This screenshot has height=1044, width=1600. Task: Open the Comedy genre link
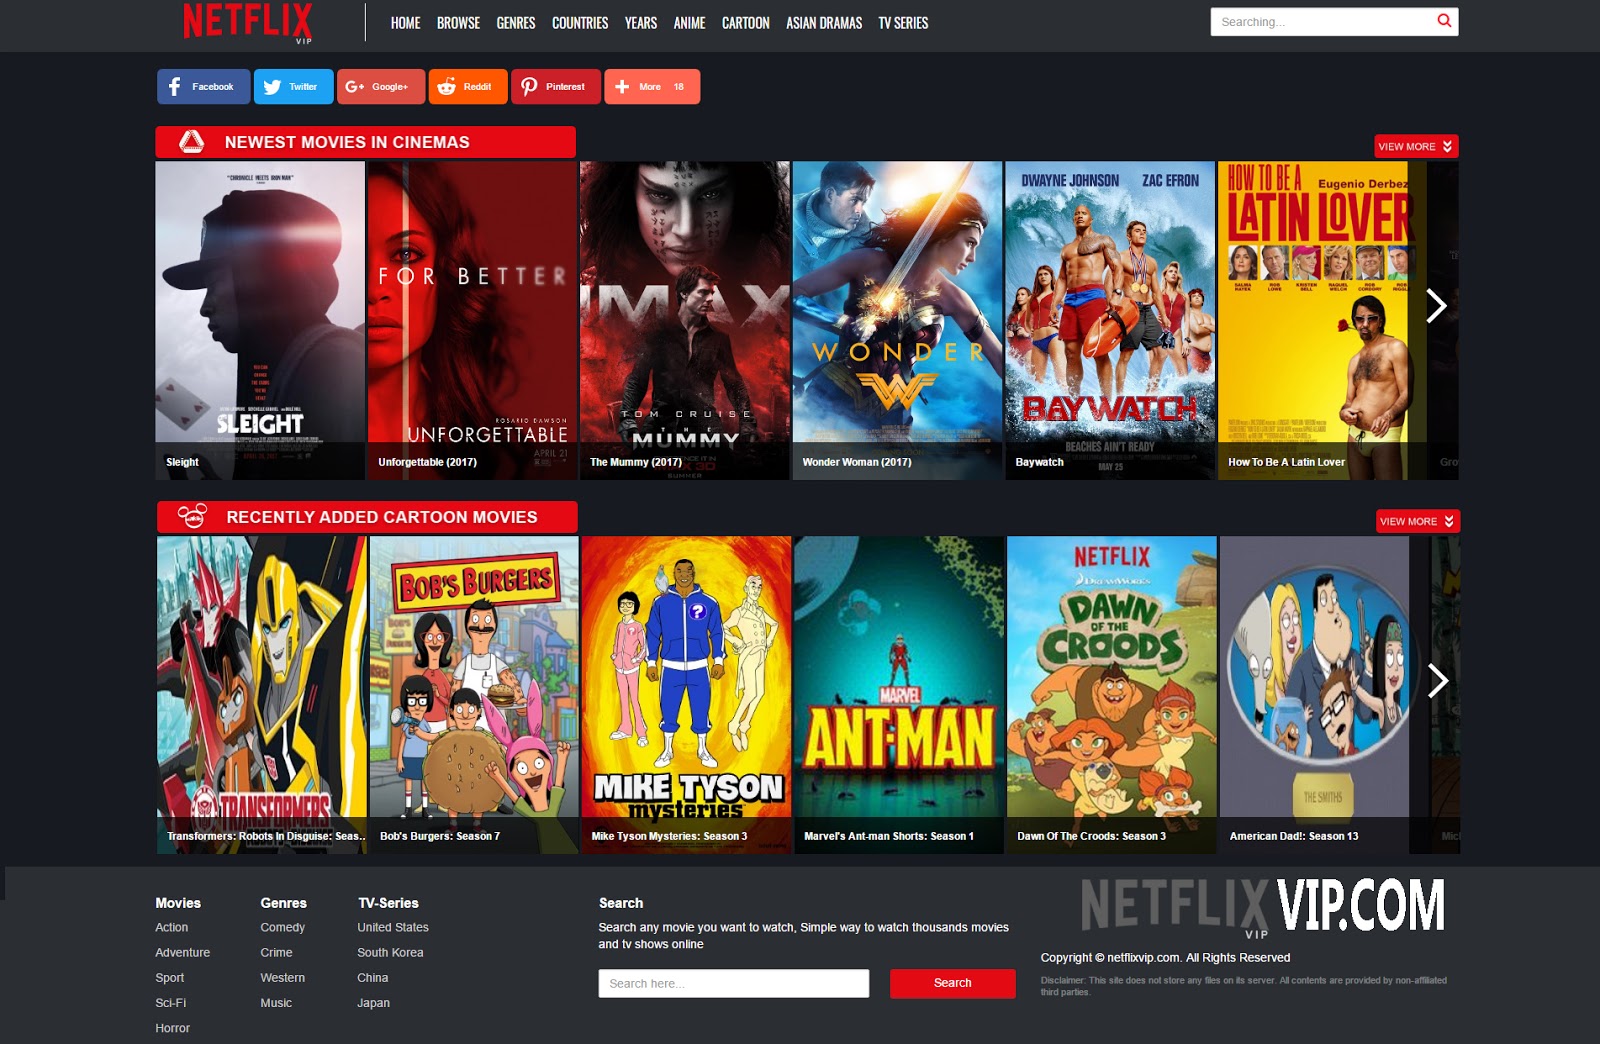(282, 928)
